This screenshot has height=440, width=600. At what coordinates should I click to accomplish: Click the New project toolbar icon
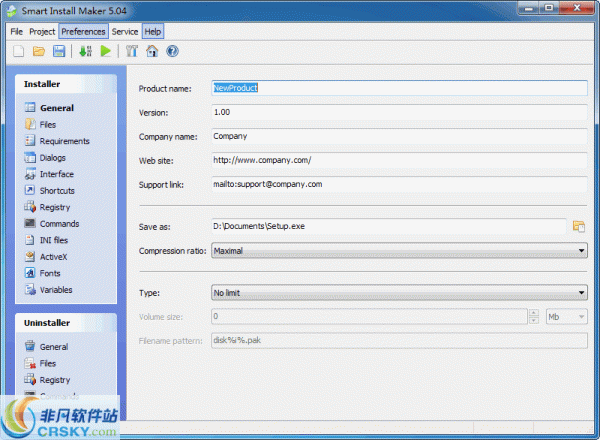pos(18,51)
